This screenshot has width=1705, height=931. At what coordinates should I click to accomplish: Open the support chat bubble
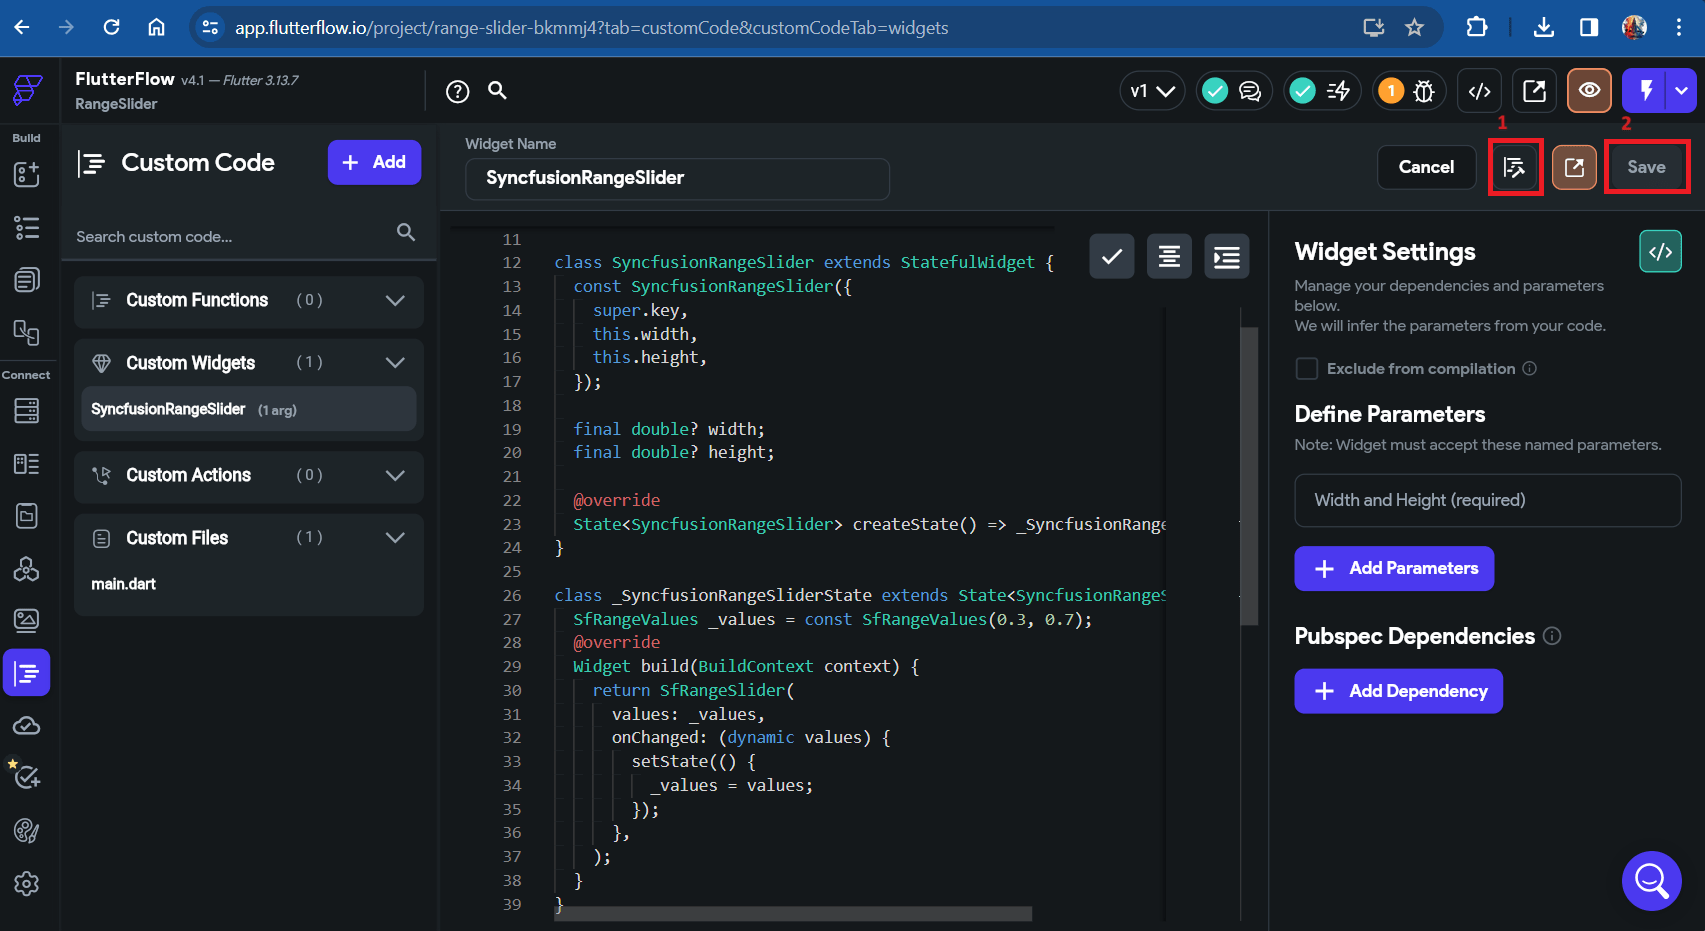tap(1651, 880)
